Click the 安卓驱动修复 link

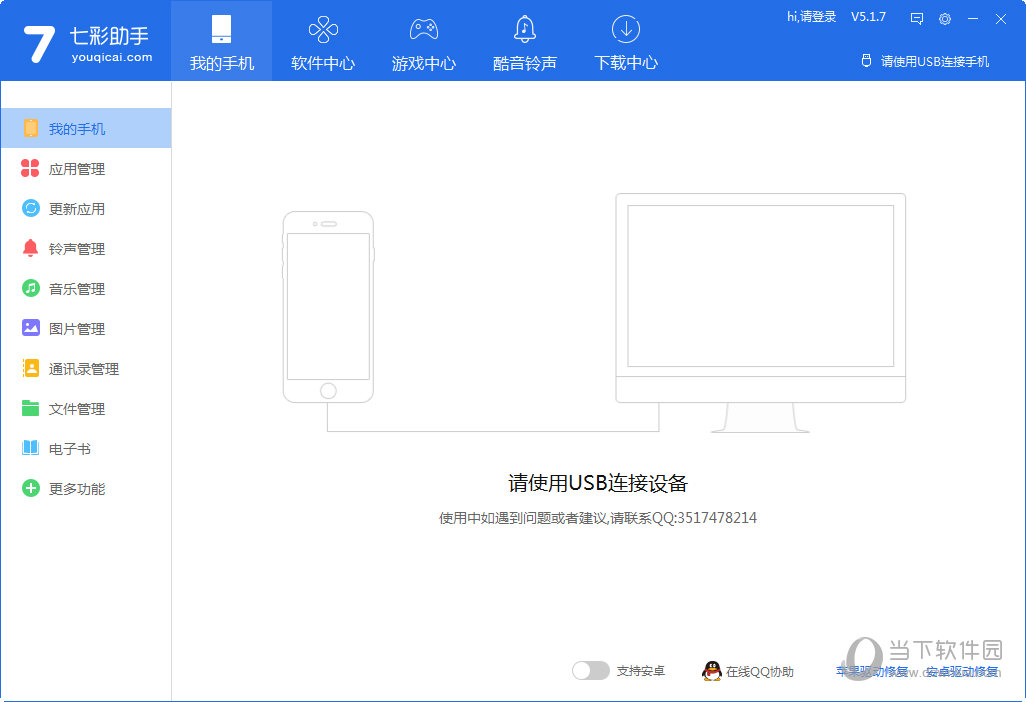(x=963, y=671)
